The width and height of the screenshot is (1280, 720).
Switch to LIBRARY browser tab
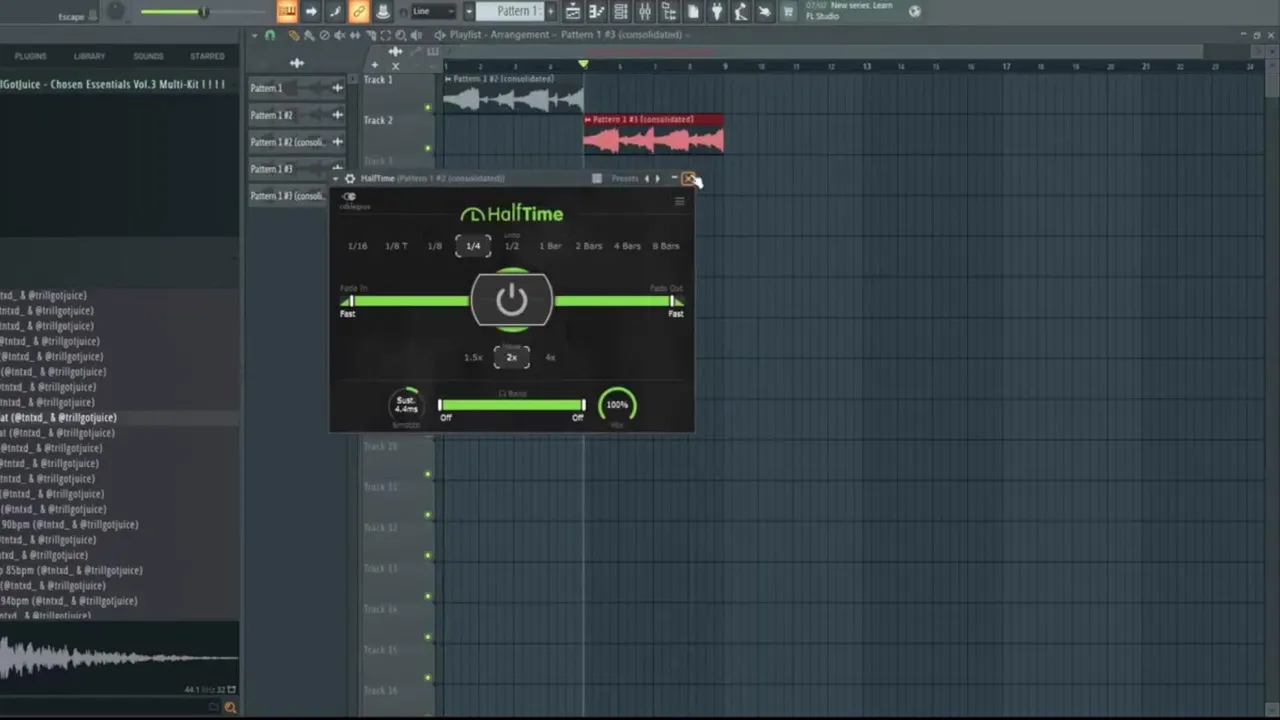tap(89, 56)
